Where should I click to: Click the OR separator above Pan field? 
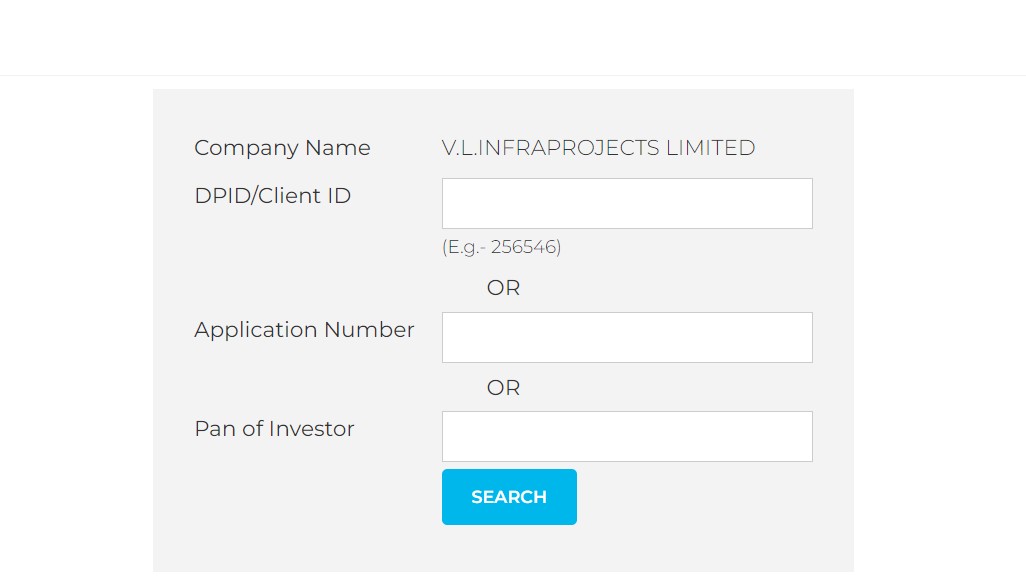pyautogui.click(x=503, y=388)
